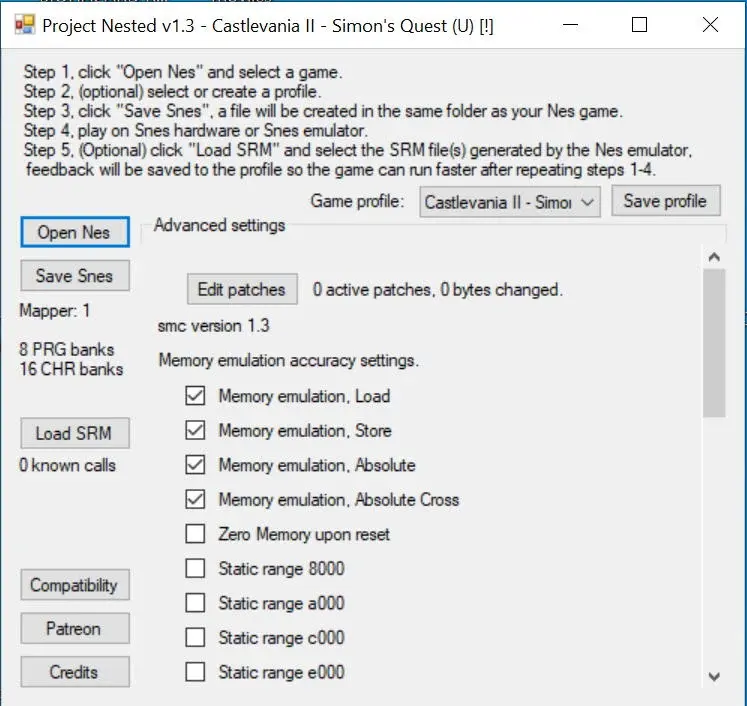Viewport: 747px width, 706px height.
Task: Check the Static range 8000 option
Action: (196, 569)
